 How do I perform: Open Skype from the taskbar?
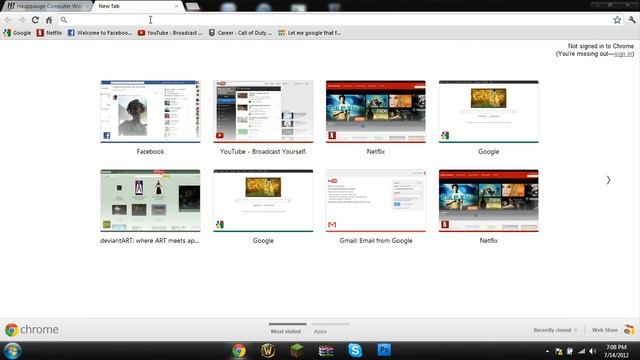[x=355, y=351]
